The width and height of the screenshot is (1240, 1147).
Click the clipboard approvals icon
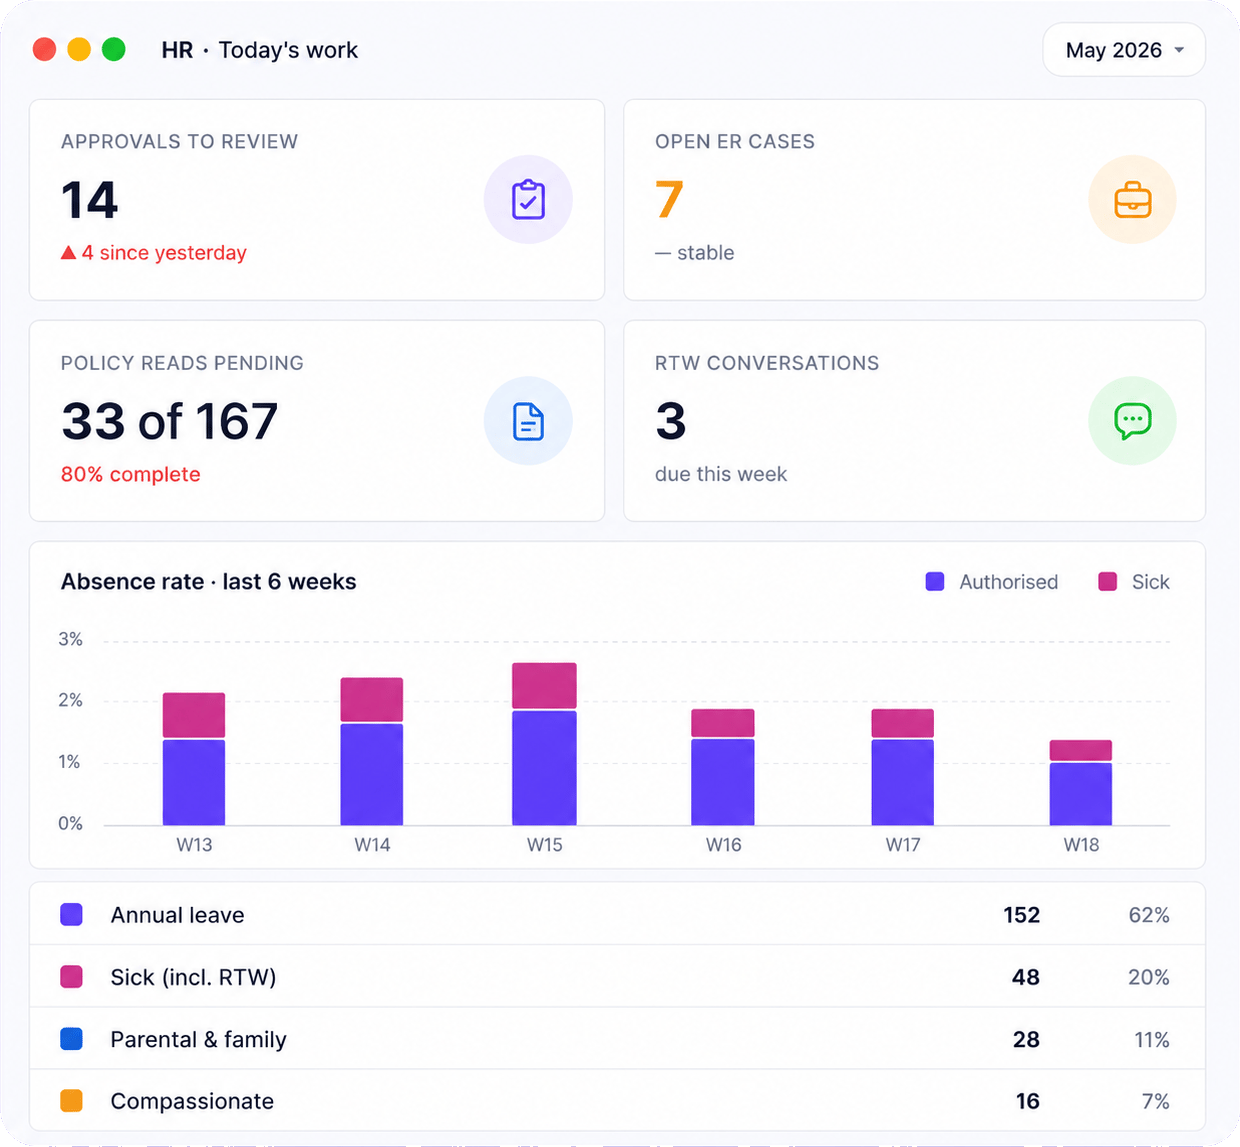coord(528,199)
